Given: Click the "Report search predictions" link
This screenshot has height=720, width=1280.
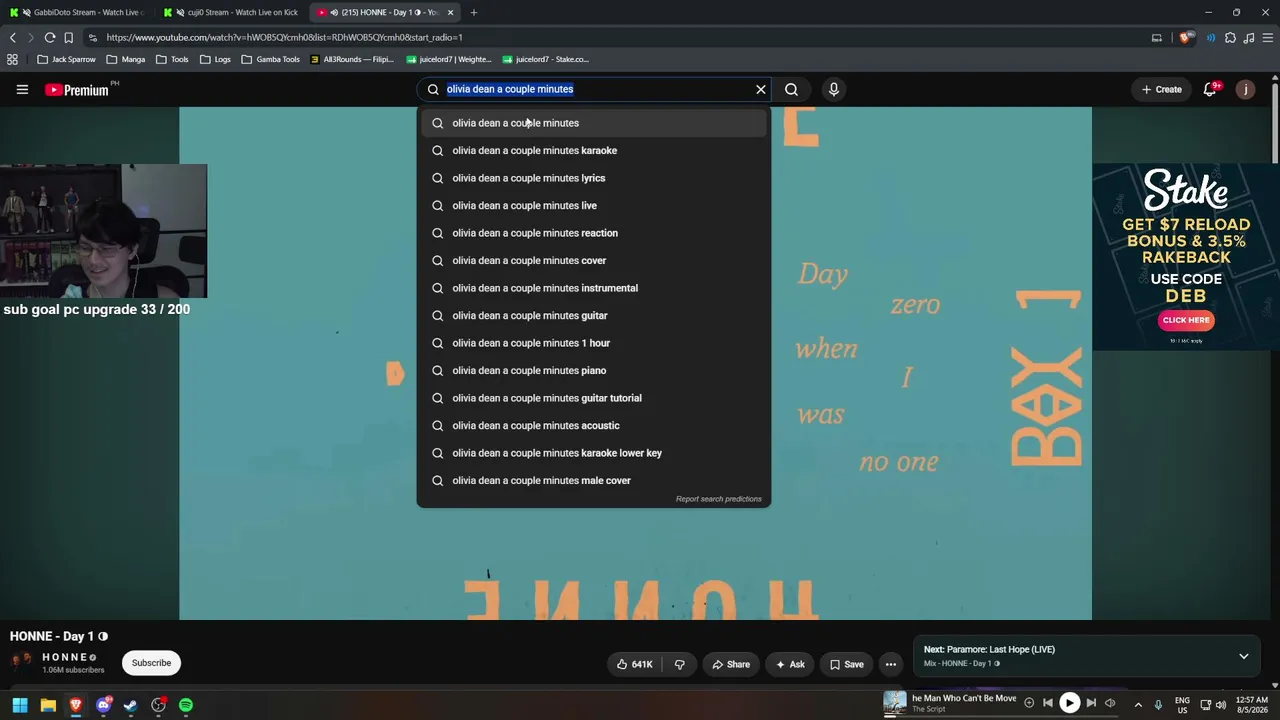Looking at the screenshot, I should point(718,499).
